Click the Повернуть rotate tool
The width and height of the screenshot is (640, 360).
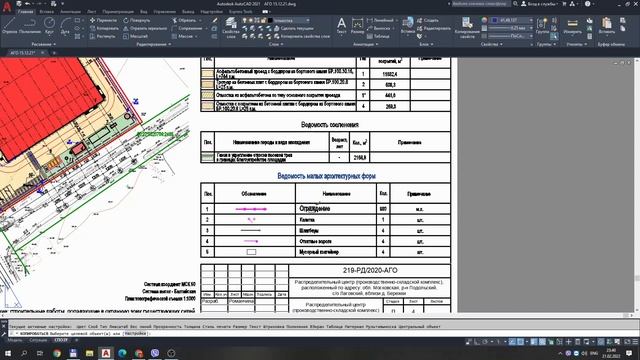pyautogui.click(x=137, y=20)
